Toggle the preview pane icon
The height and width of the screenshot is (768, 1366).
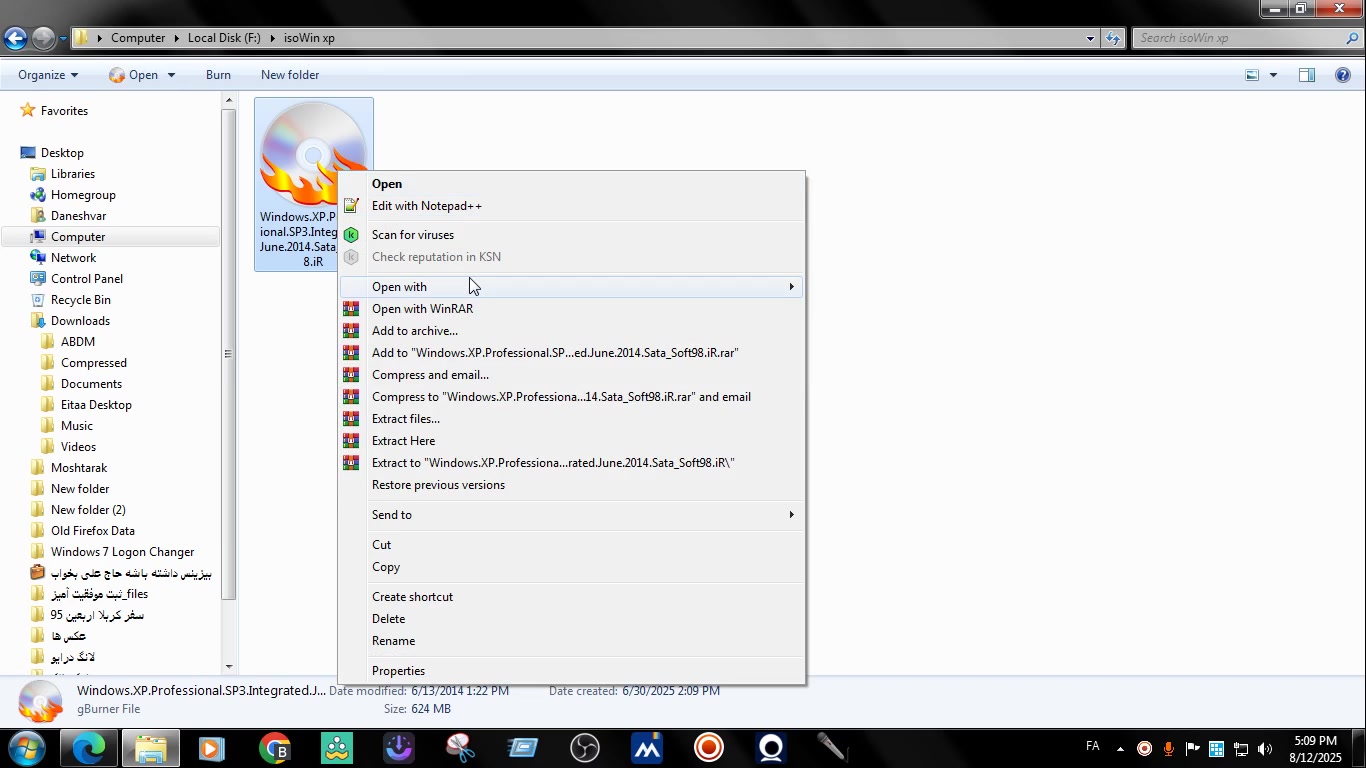(x=1307, y=75)
